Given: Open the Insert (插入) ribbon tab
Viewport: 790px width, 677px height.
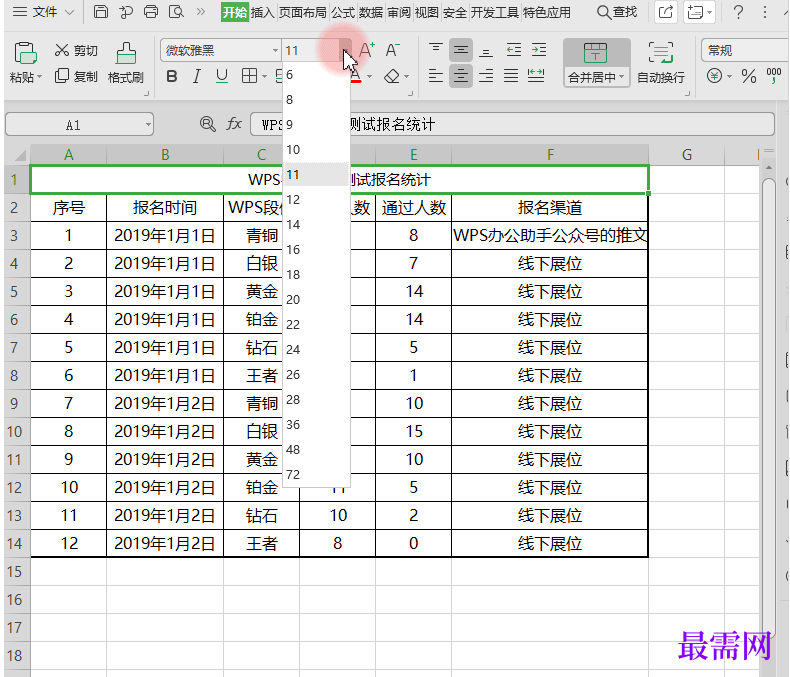Looking at the screenshot, I should pos(263,13).
